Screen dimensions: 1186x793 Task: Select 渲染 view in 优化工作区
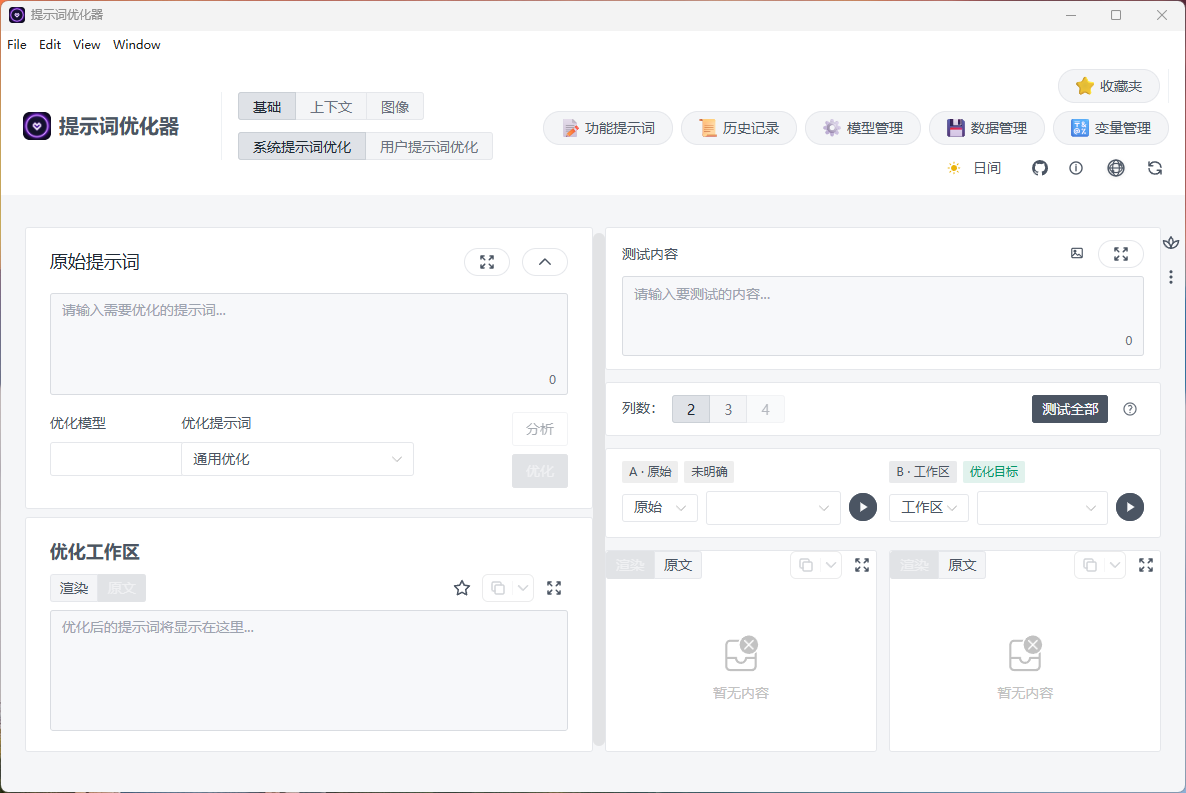point(74,588)
